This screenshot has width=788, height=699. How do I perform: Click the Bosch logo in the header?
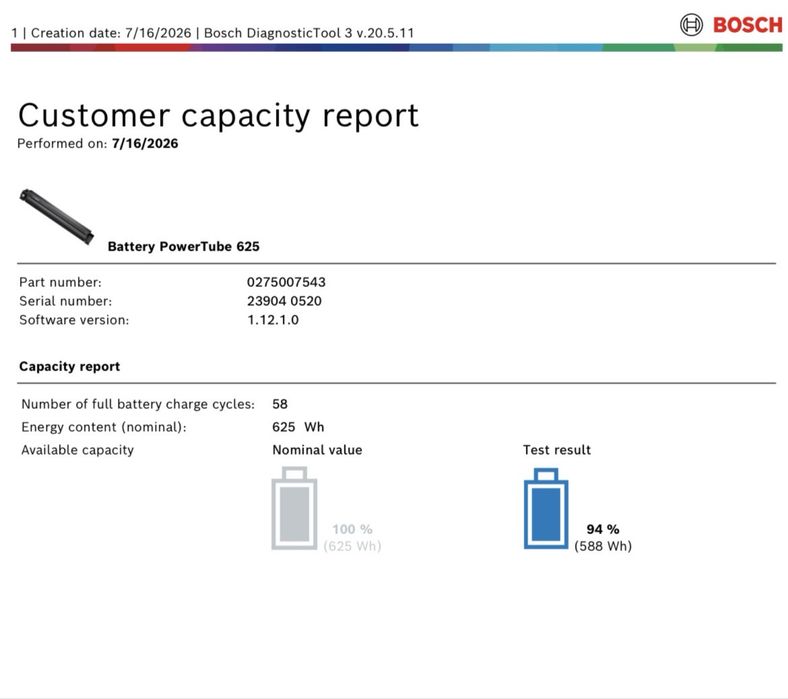(731, 25)
